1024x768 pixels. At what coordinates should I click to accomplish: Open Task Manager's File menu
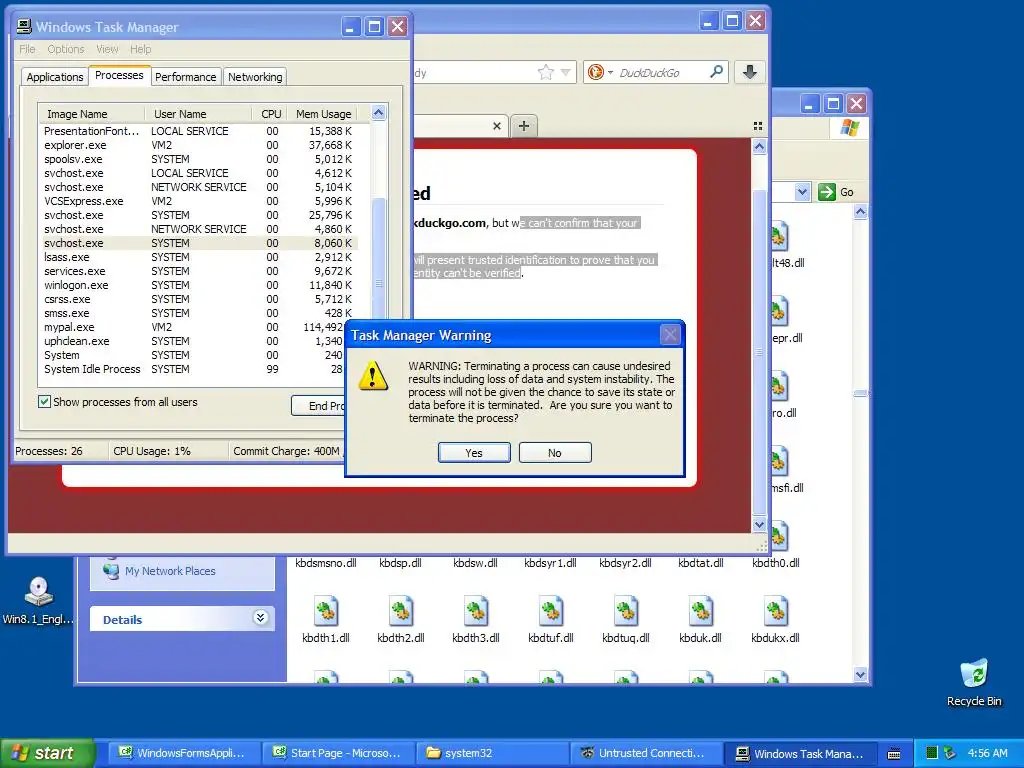click(27, 49)
